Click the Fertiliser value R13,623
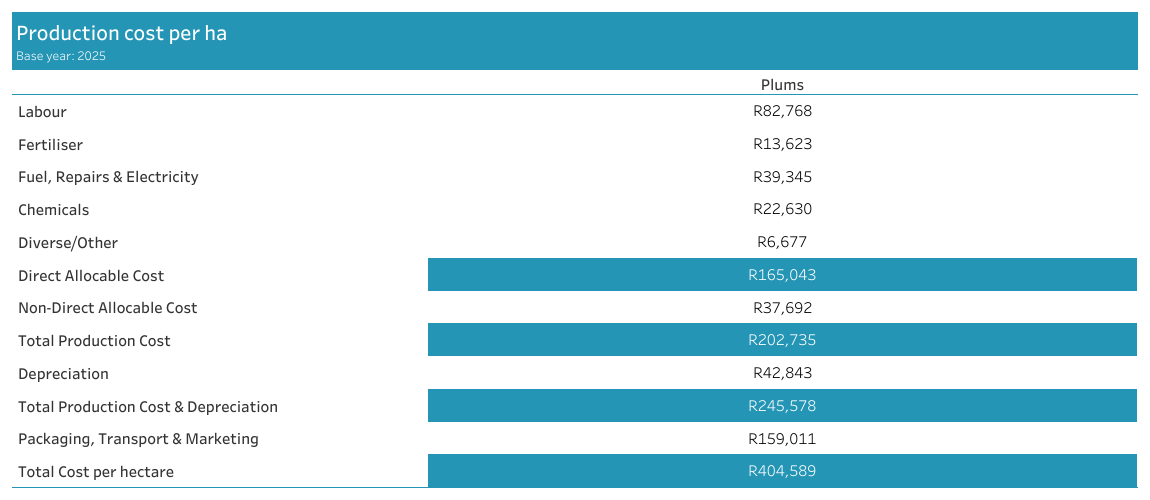The height and width of the screenshot is (500, 1150). [x=782, y=144]
